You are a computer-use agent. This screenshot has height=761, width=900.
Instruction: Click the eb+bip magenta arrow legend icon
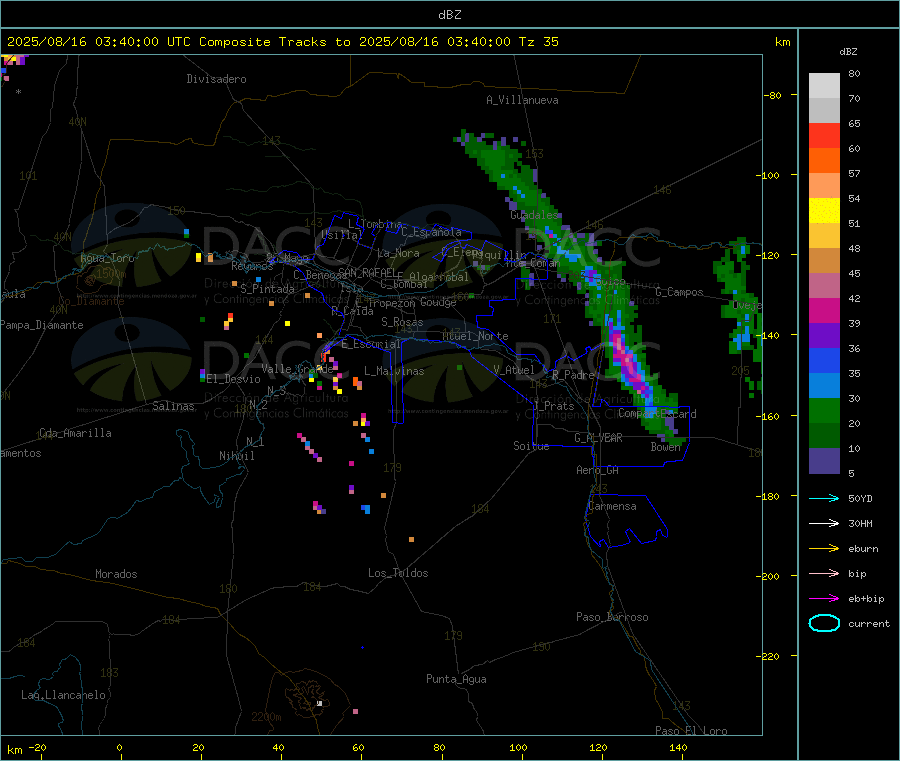(x=824, y=599)
